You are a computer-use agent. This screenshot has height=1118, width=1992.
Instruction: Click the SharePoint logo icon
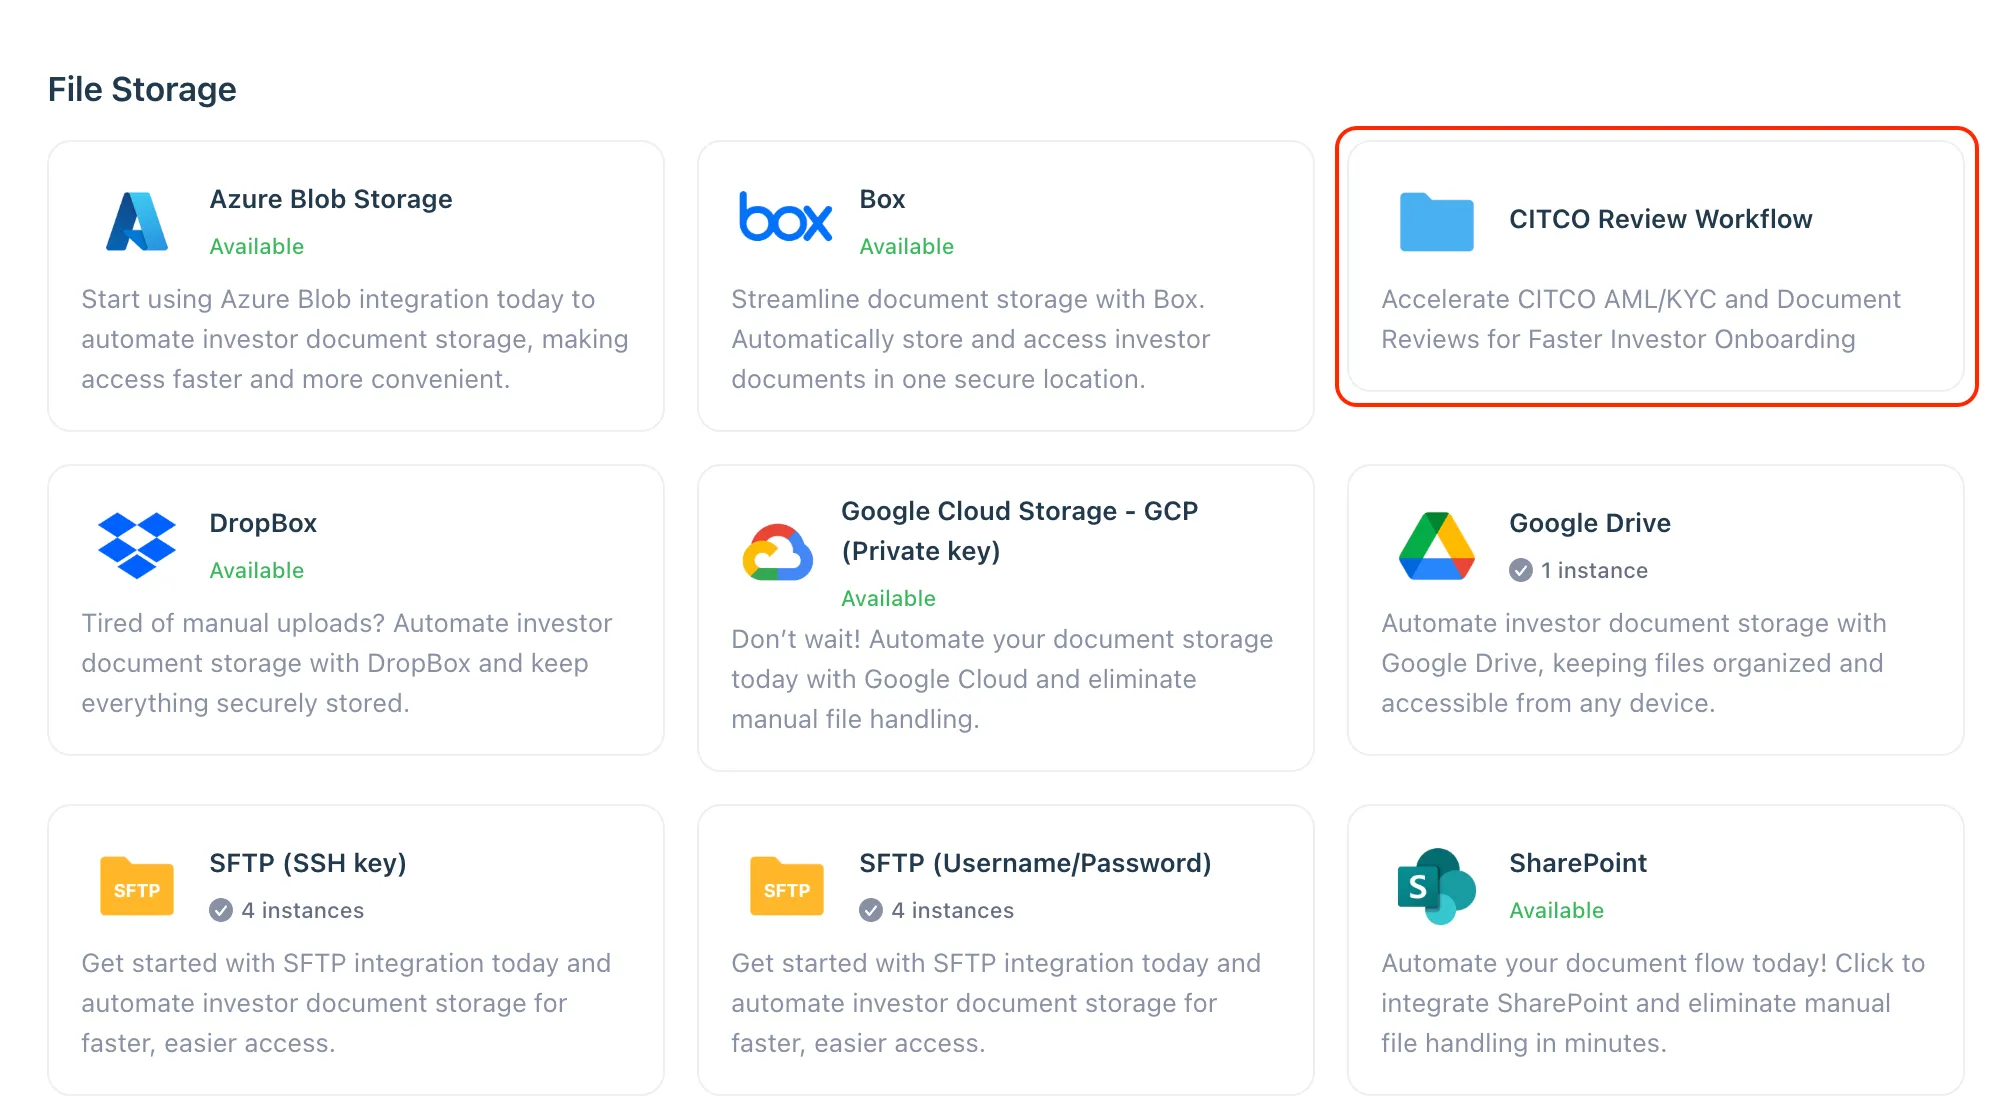[1436, 886]
